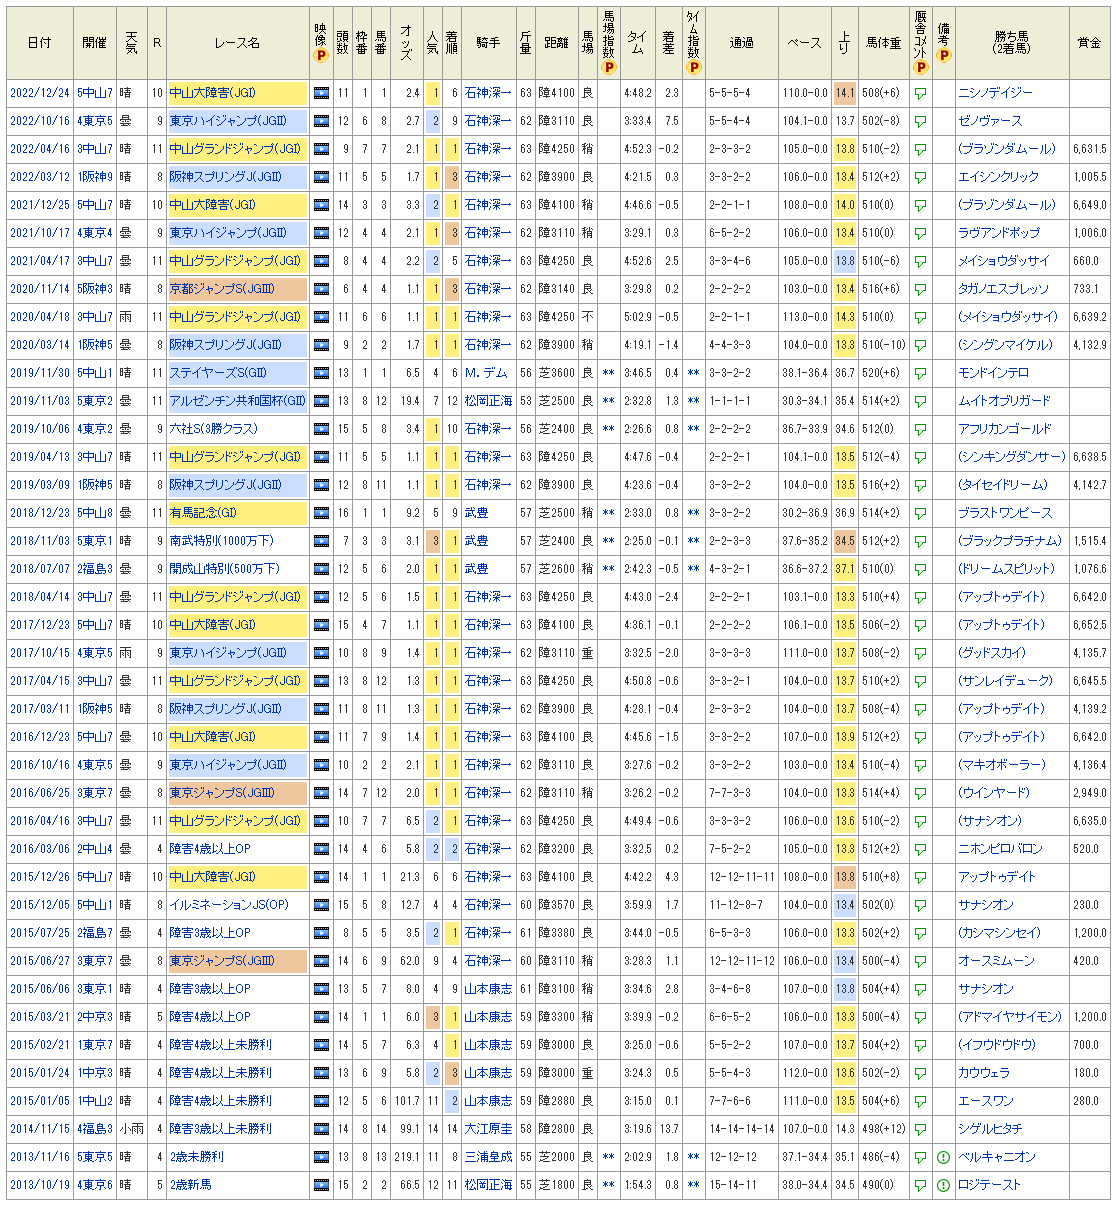This screenshot has height=1205, width=1116.
Task: Open the 2022/04/16 date link
Action: tap(40, 149)
